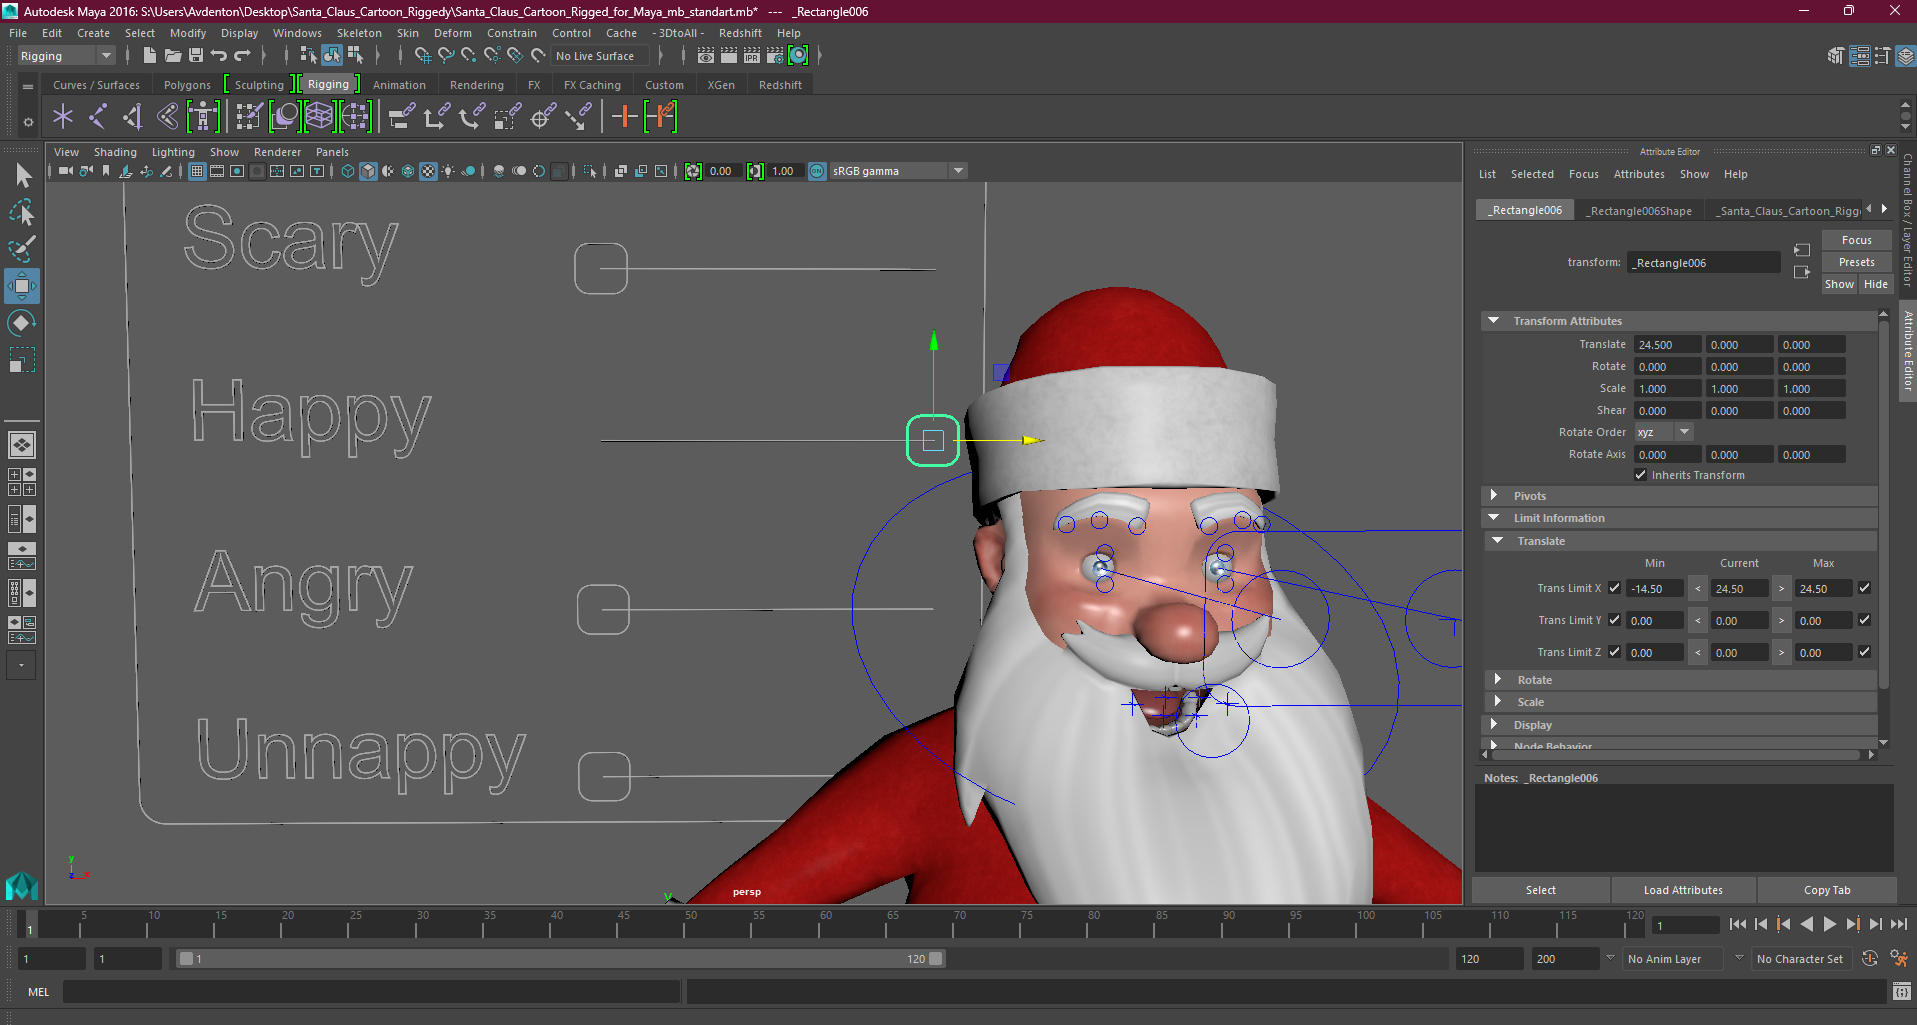Click the Focus button beside transform name
1917x1025 pixels.
pyautogui.click(x=1856, y=240)
